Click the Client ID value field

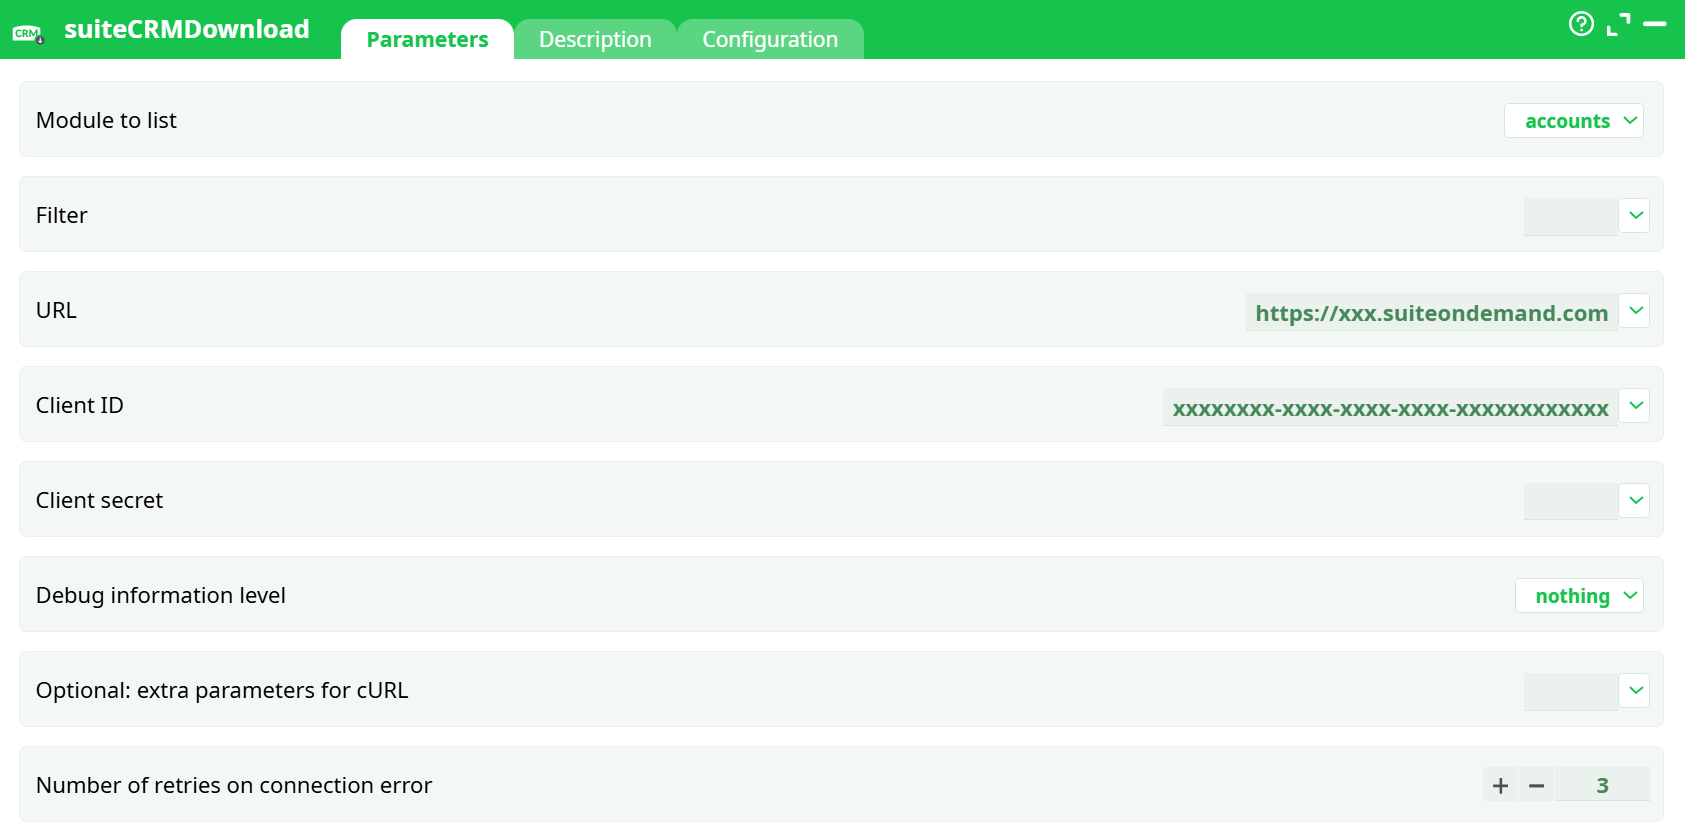[x=1390, y=407]
